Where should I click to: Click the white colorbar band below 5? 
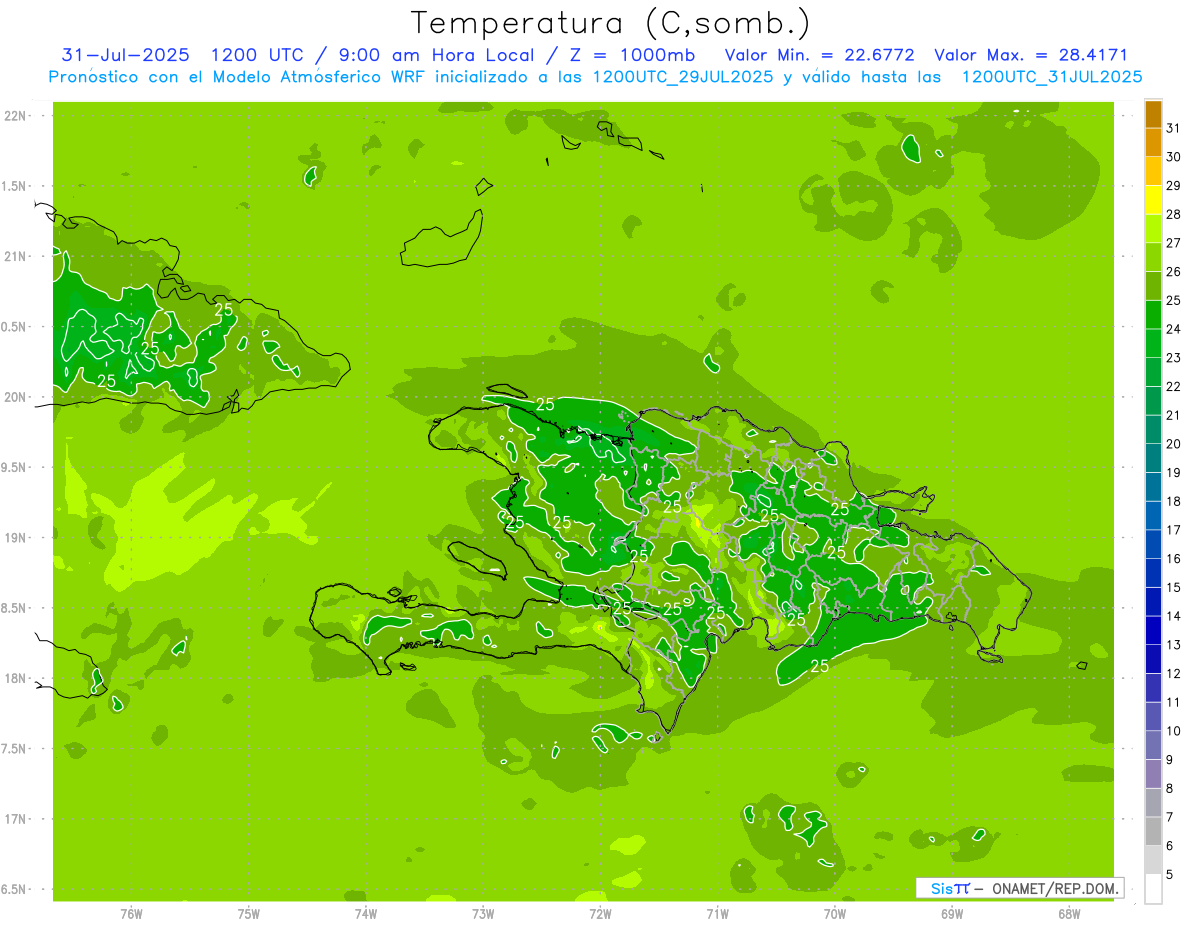click(x=1153, y=889)
